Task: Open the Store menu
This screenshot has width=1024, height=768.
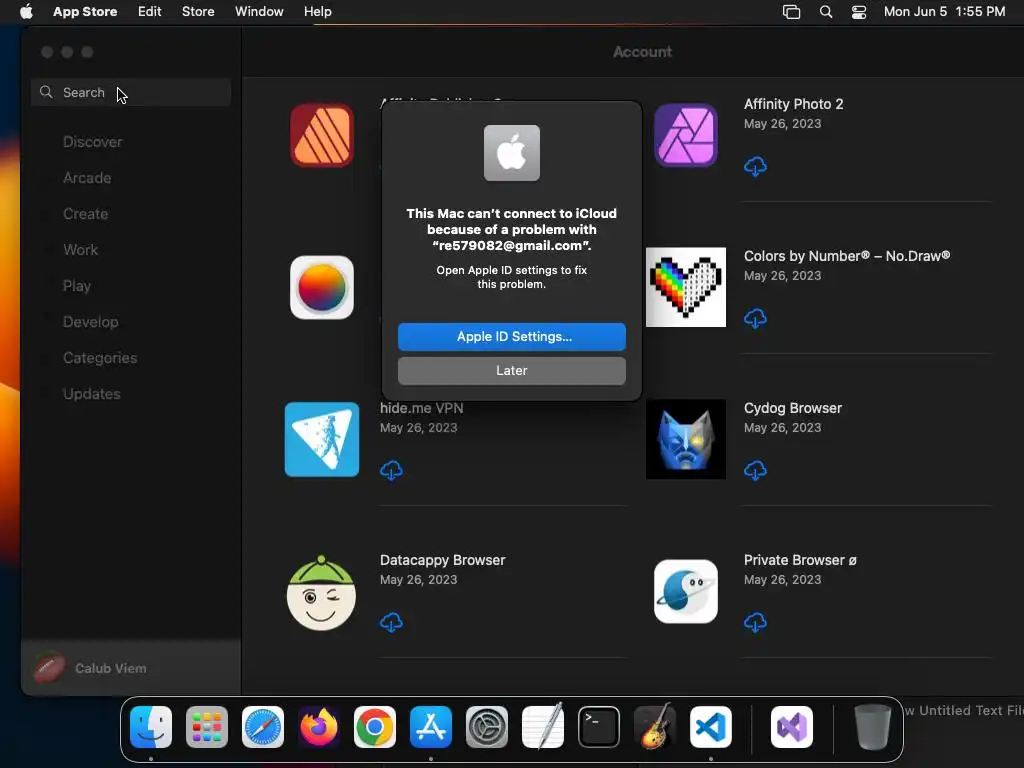Action: point(198,12)
